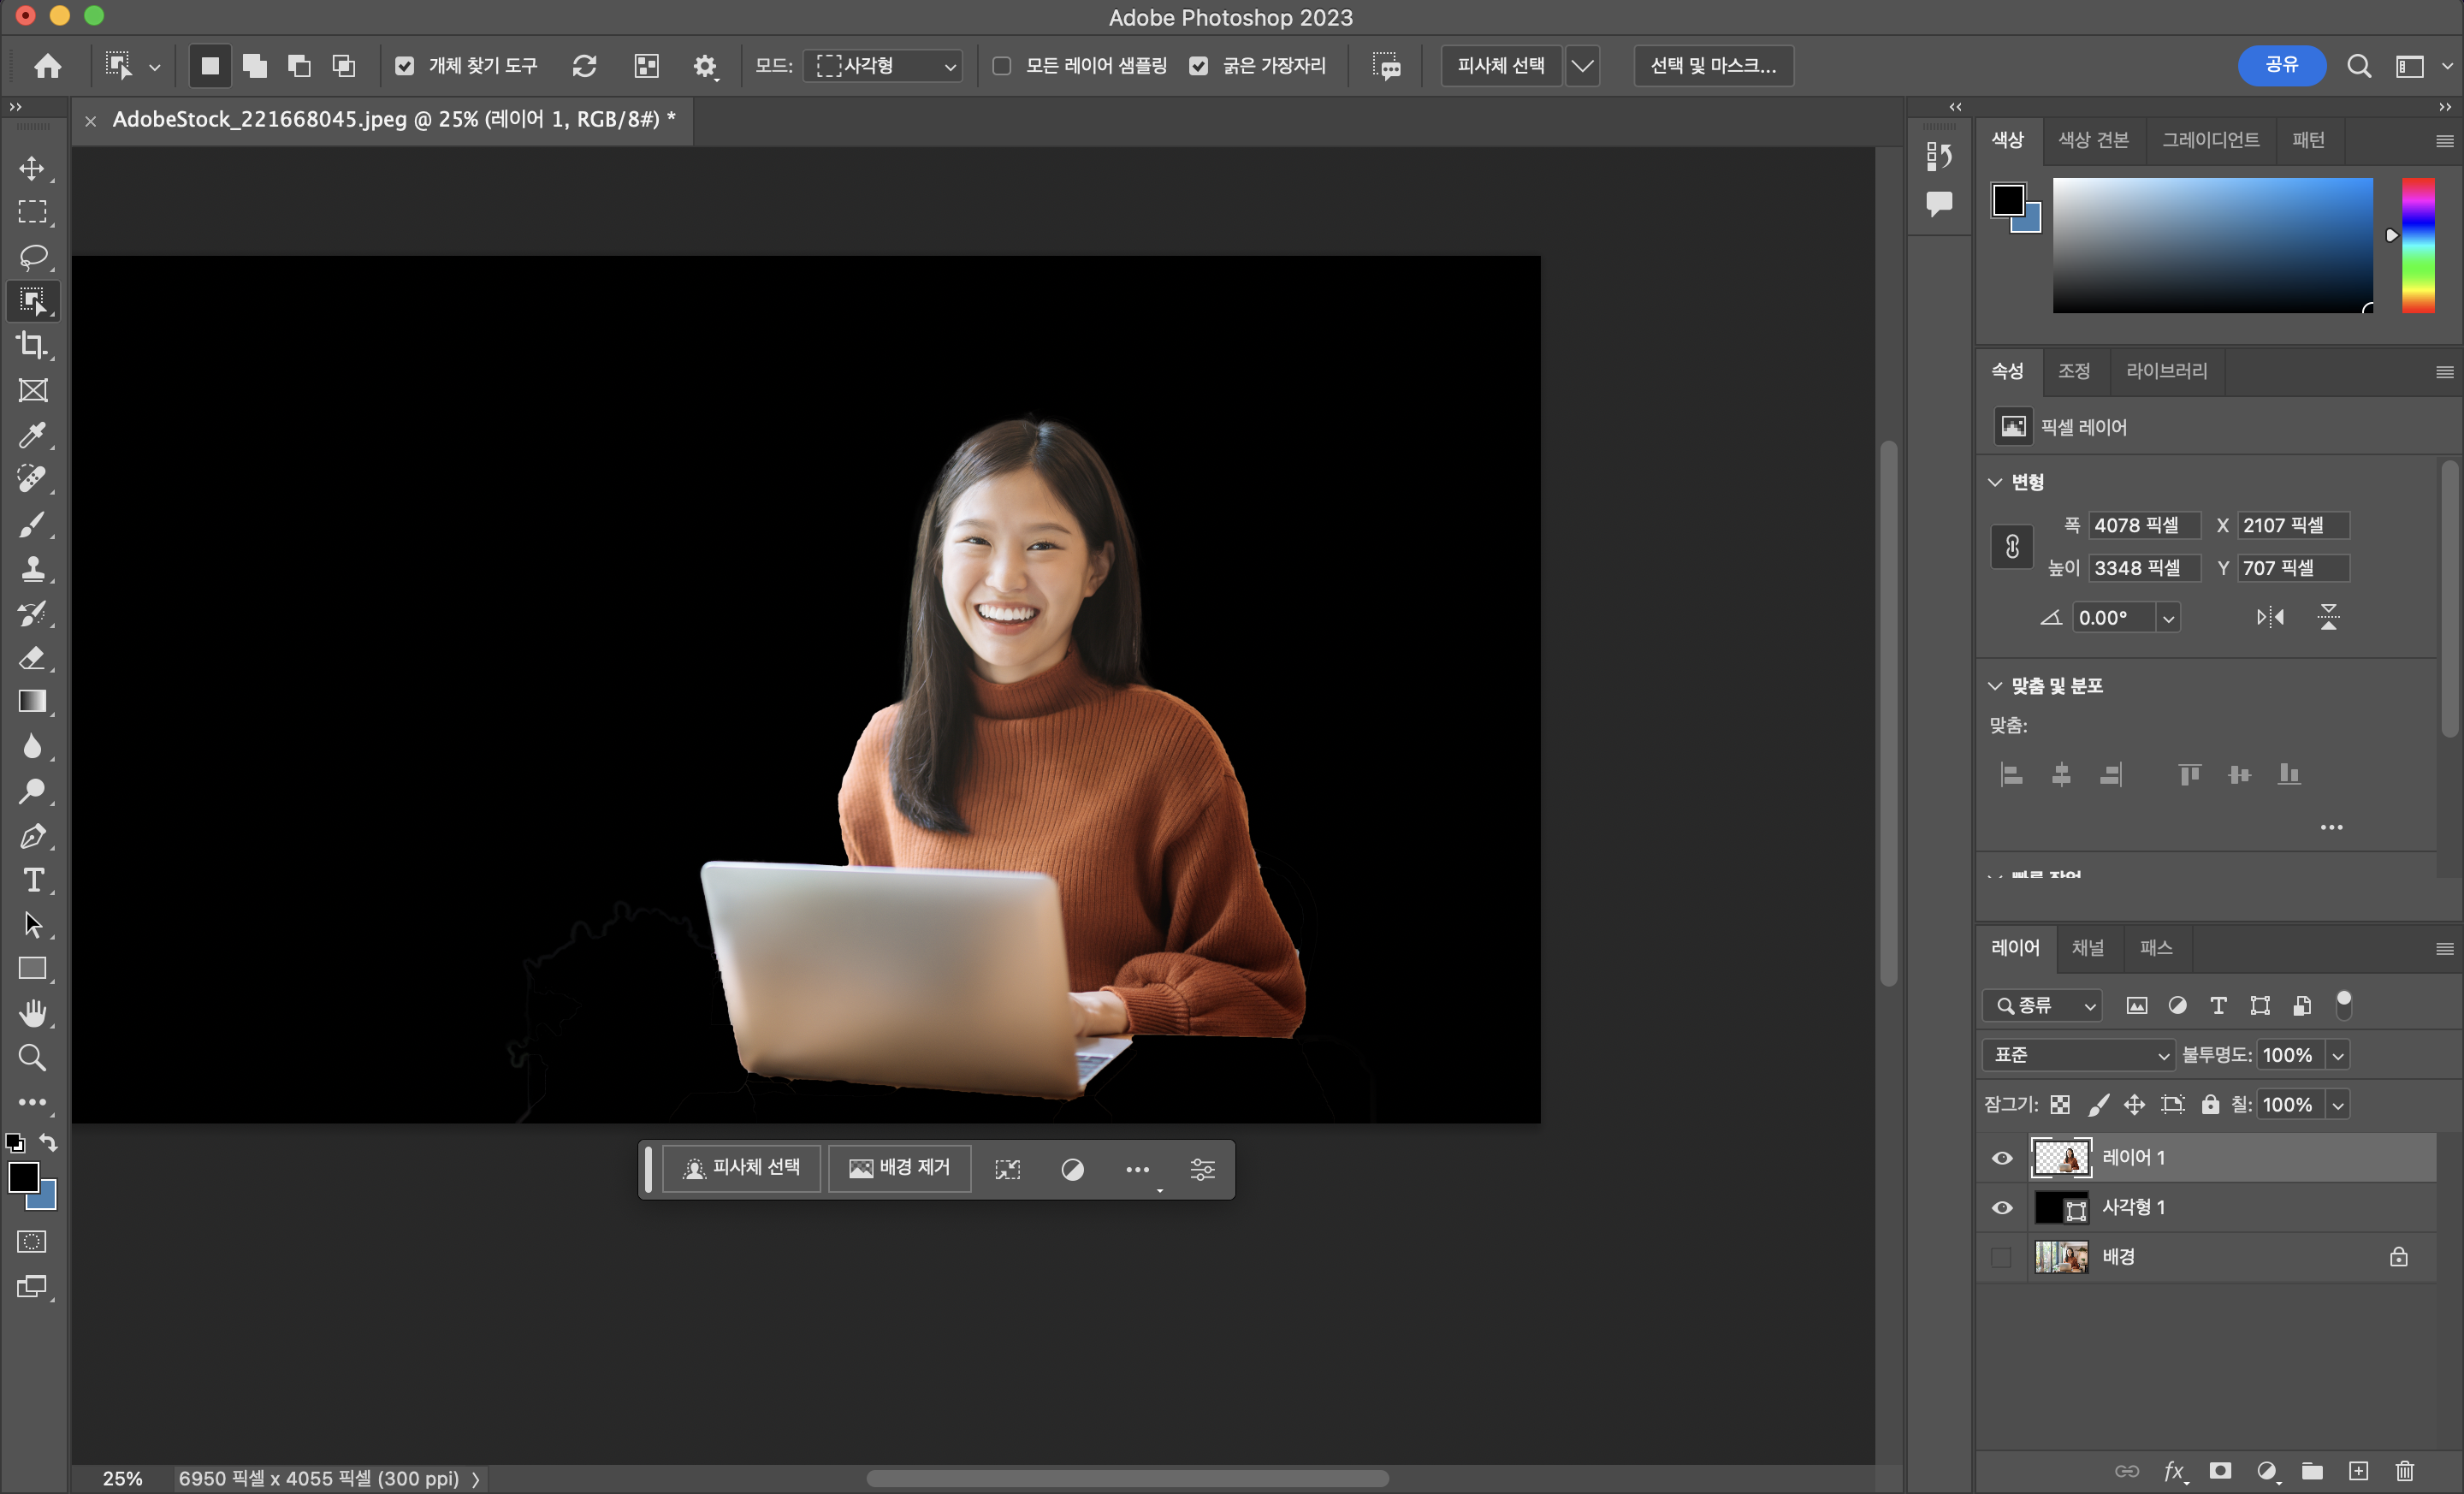
Task: Select the Lasso tool
Action: point(32,256)
